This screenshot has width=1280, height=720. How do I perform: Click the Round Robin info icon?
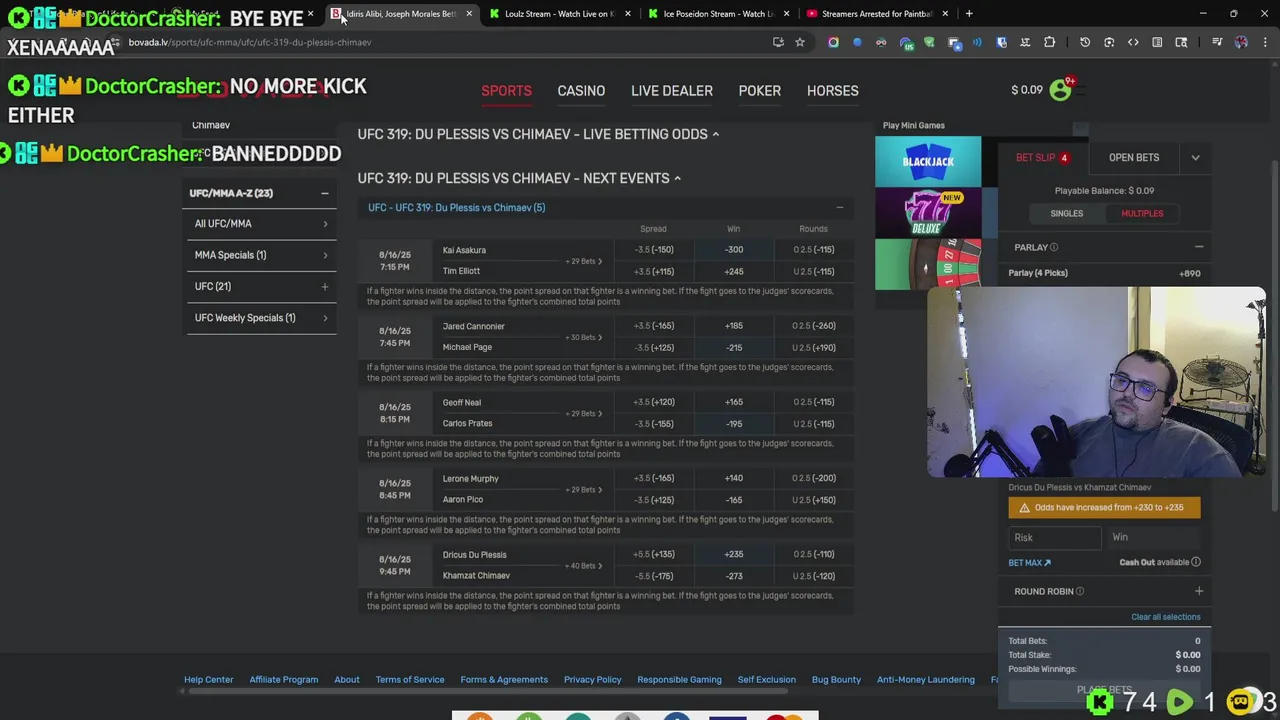(1079, 591)
